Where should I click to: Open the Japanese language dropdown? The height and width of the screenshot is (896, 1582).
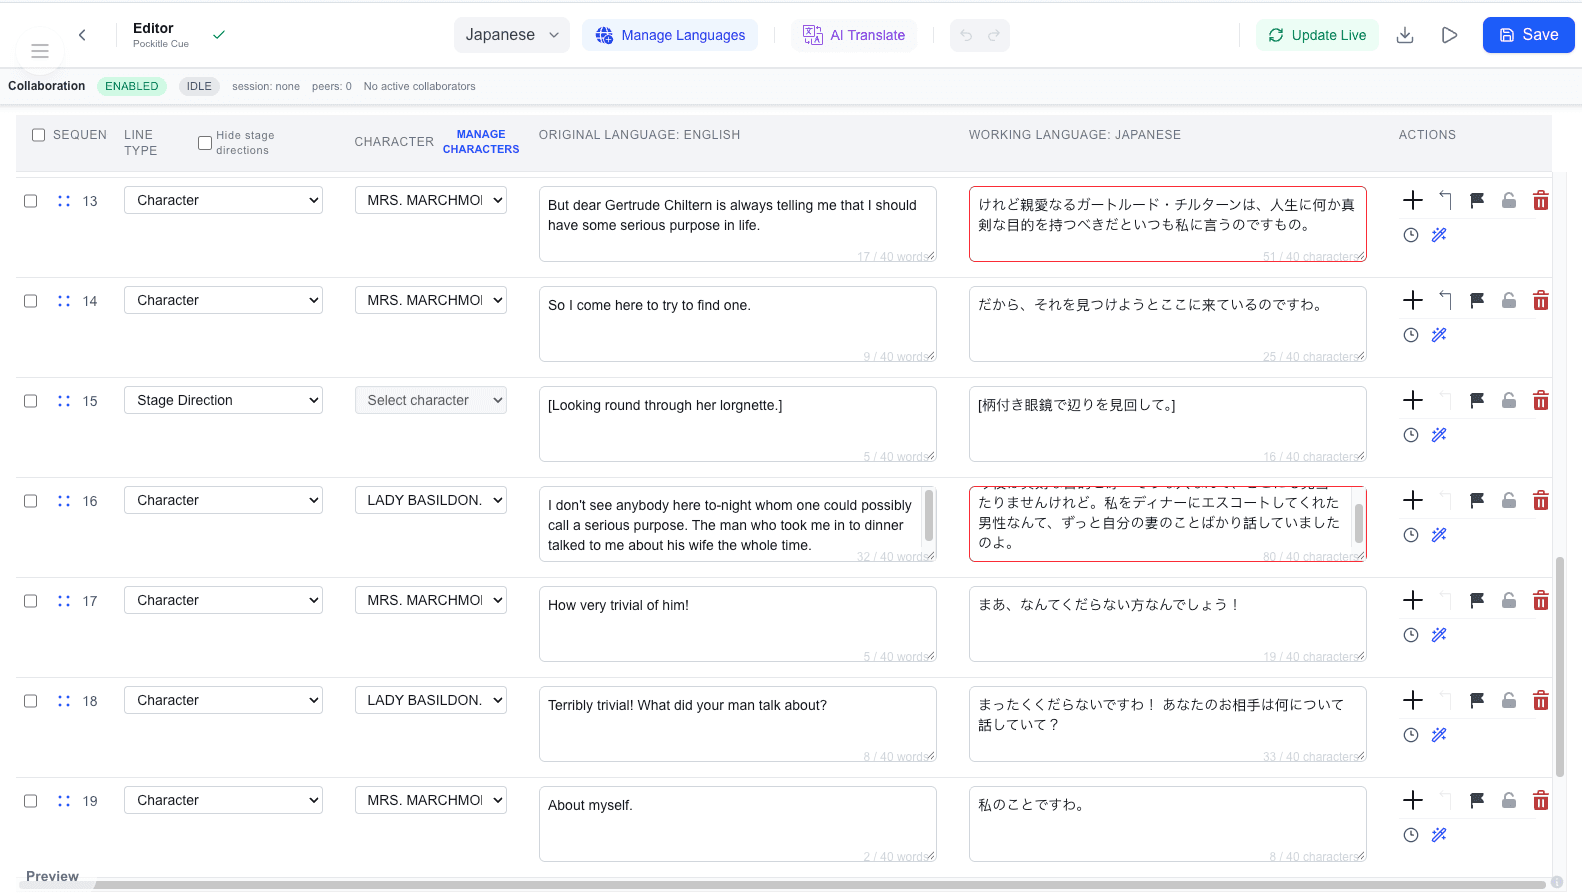[x=512, y=35]
